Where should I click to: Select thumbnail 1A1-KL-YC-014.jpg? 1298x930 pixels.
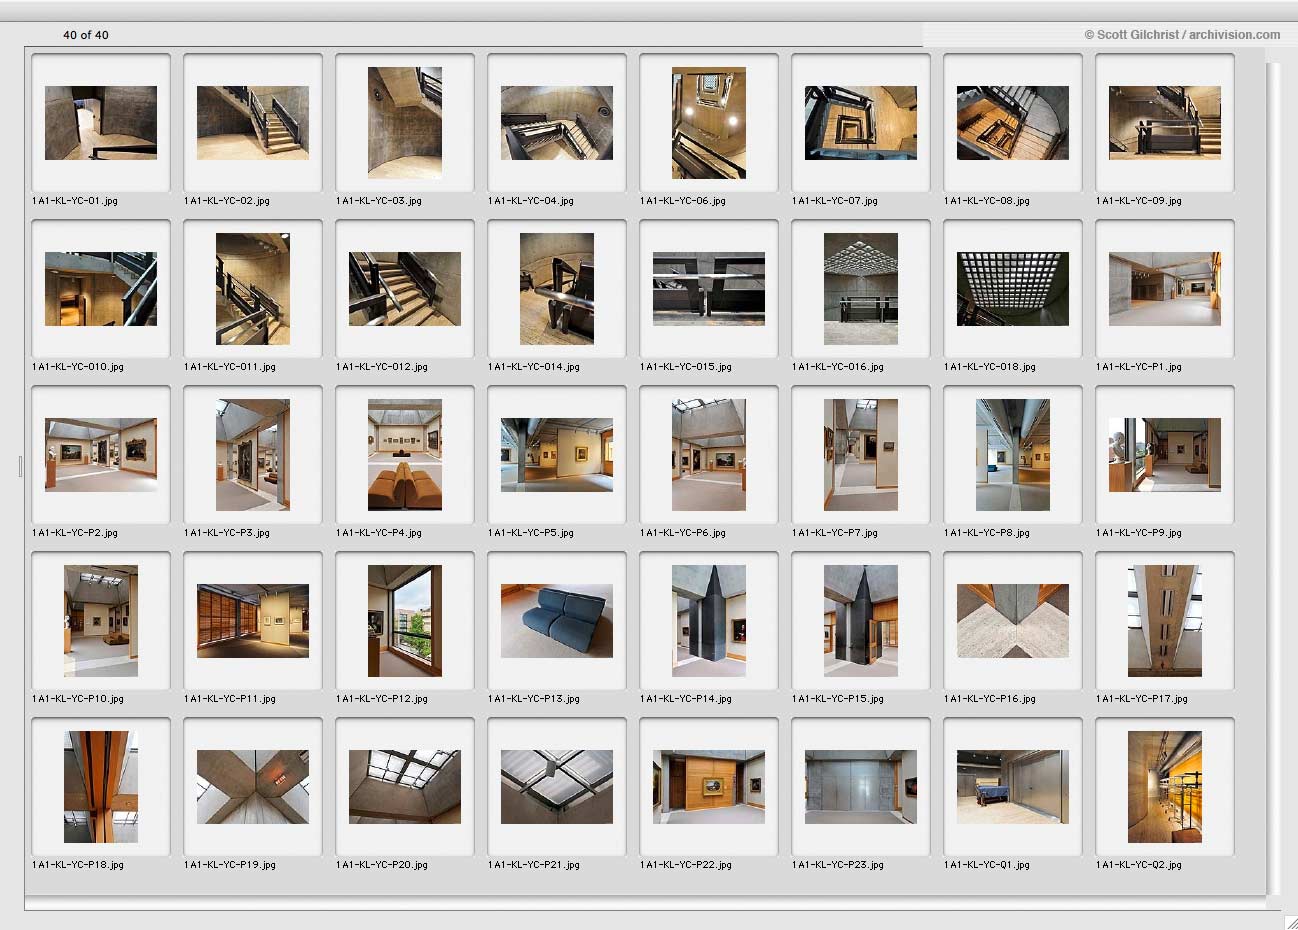pyautogui.click(x=557, y=289)
